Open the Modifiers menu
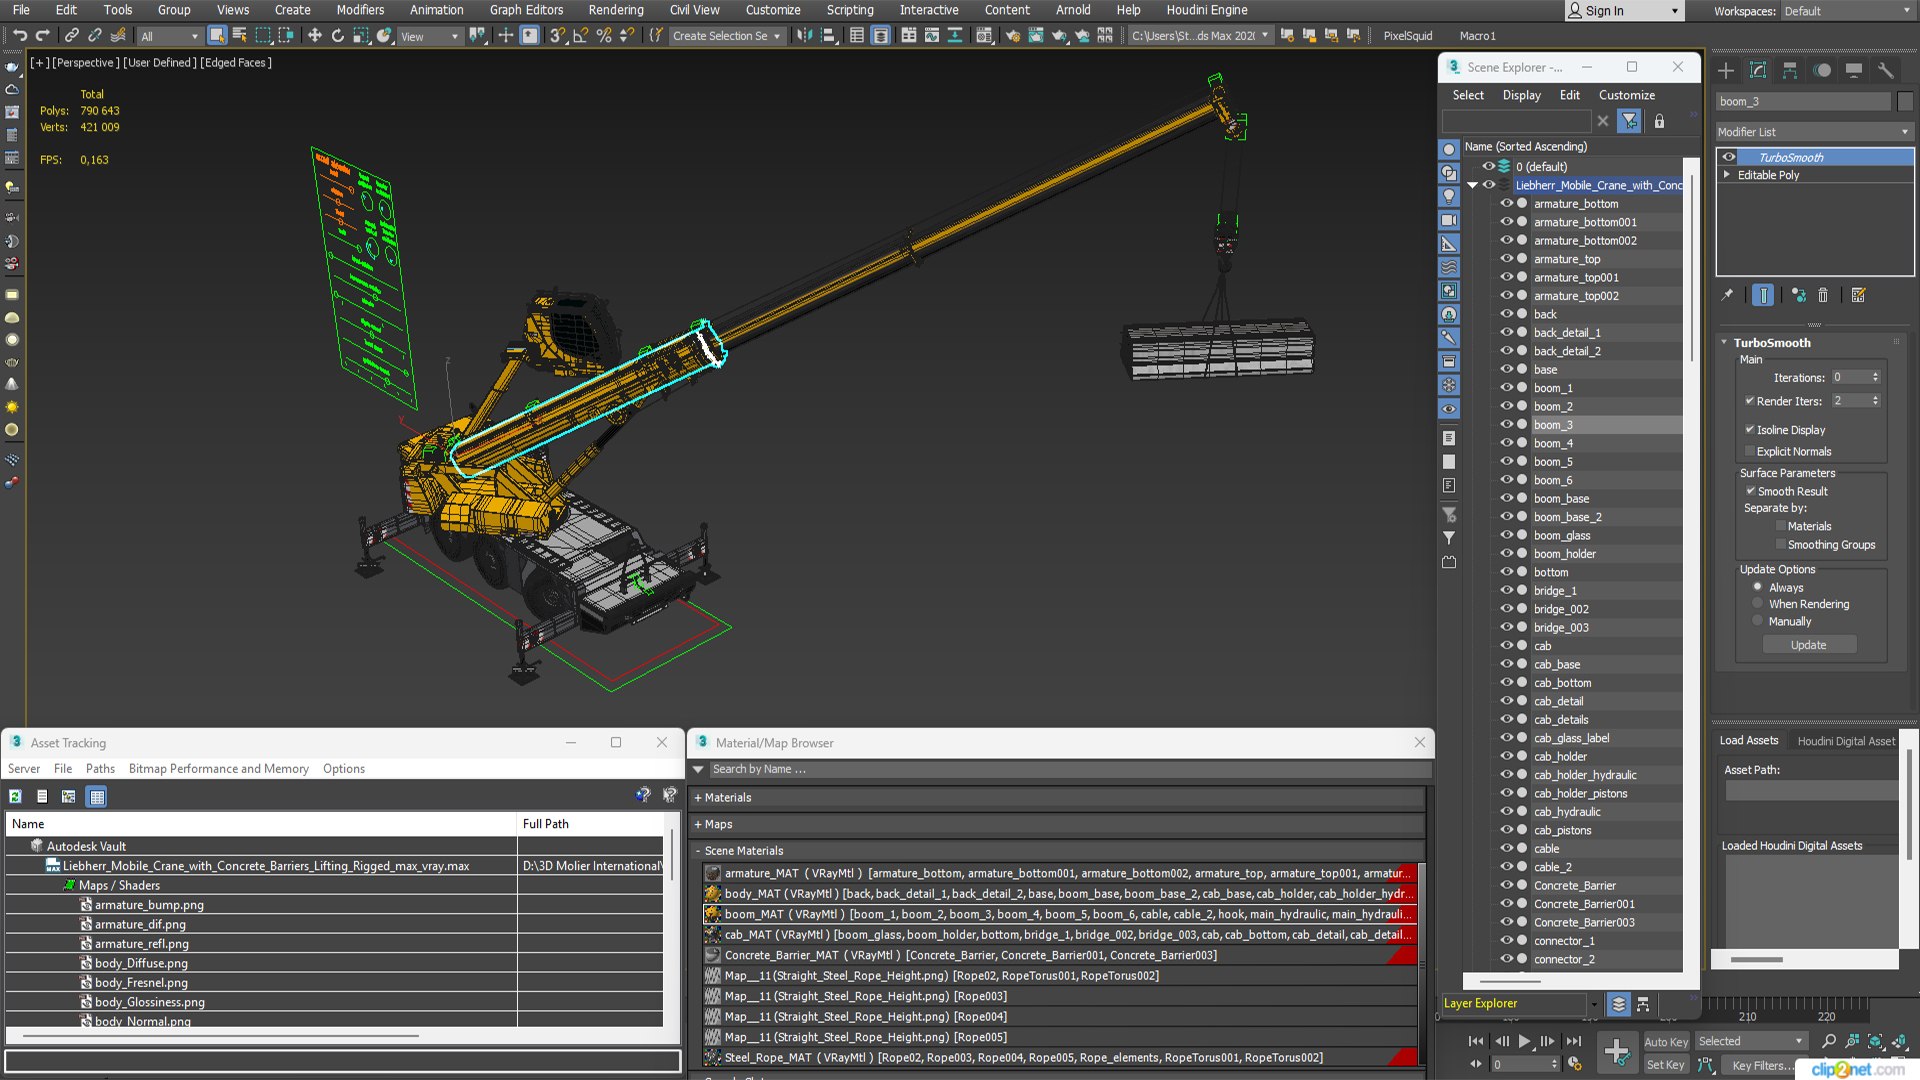The image size is (1920, 1080). (x=360, y=10)
